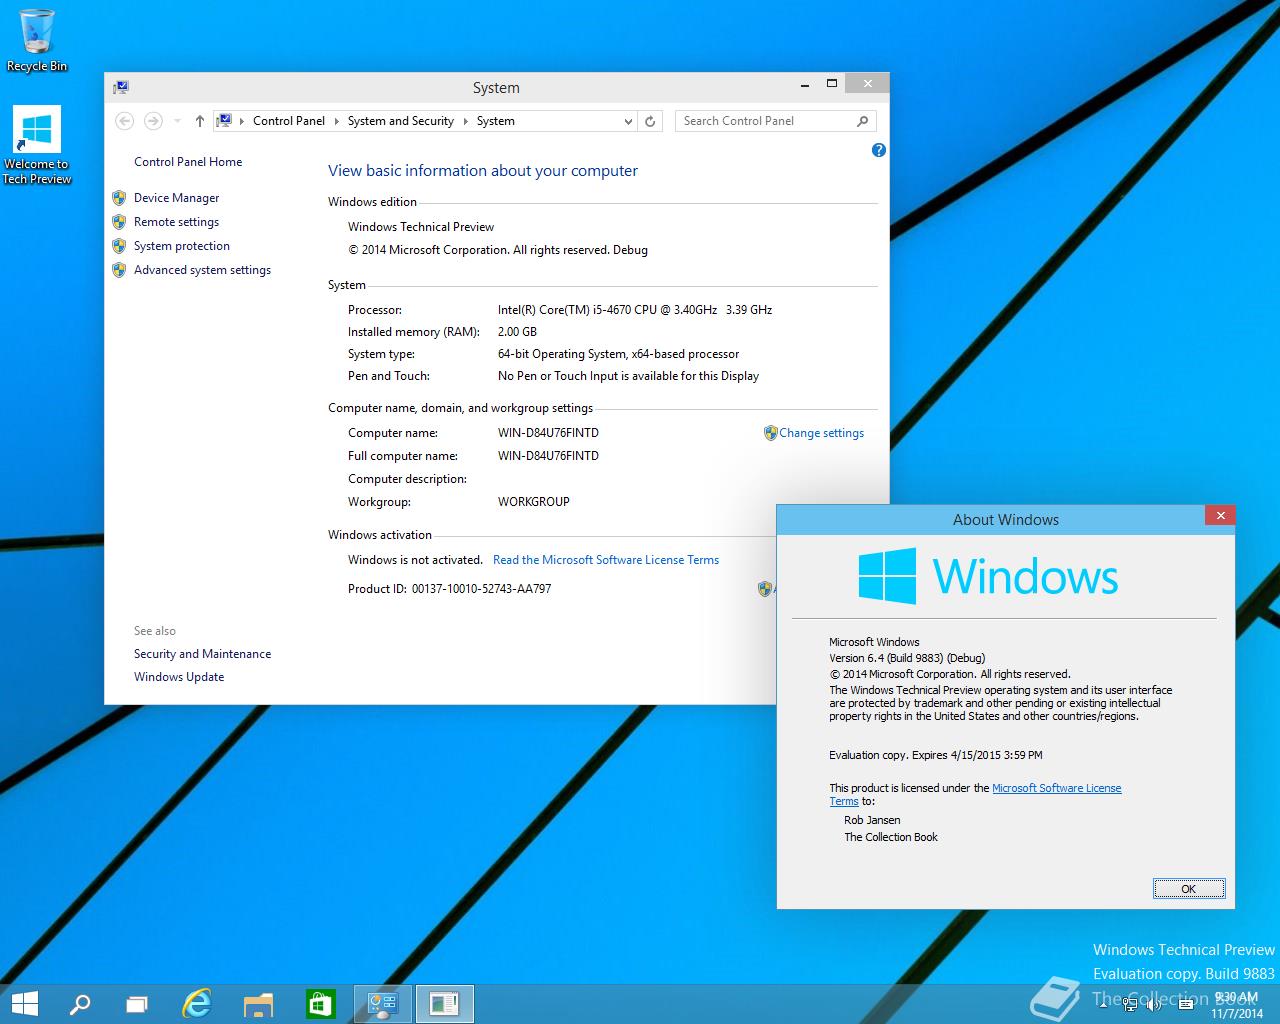Open Advanced system settings link

(x=202, y=270)
